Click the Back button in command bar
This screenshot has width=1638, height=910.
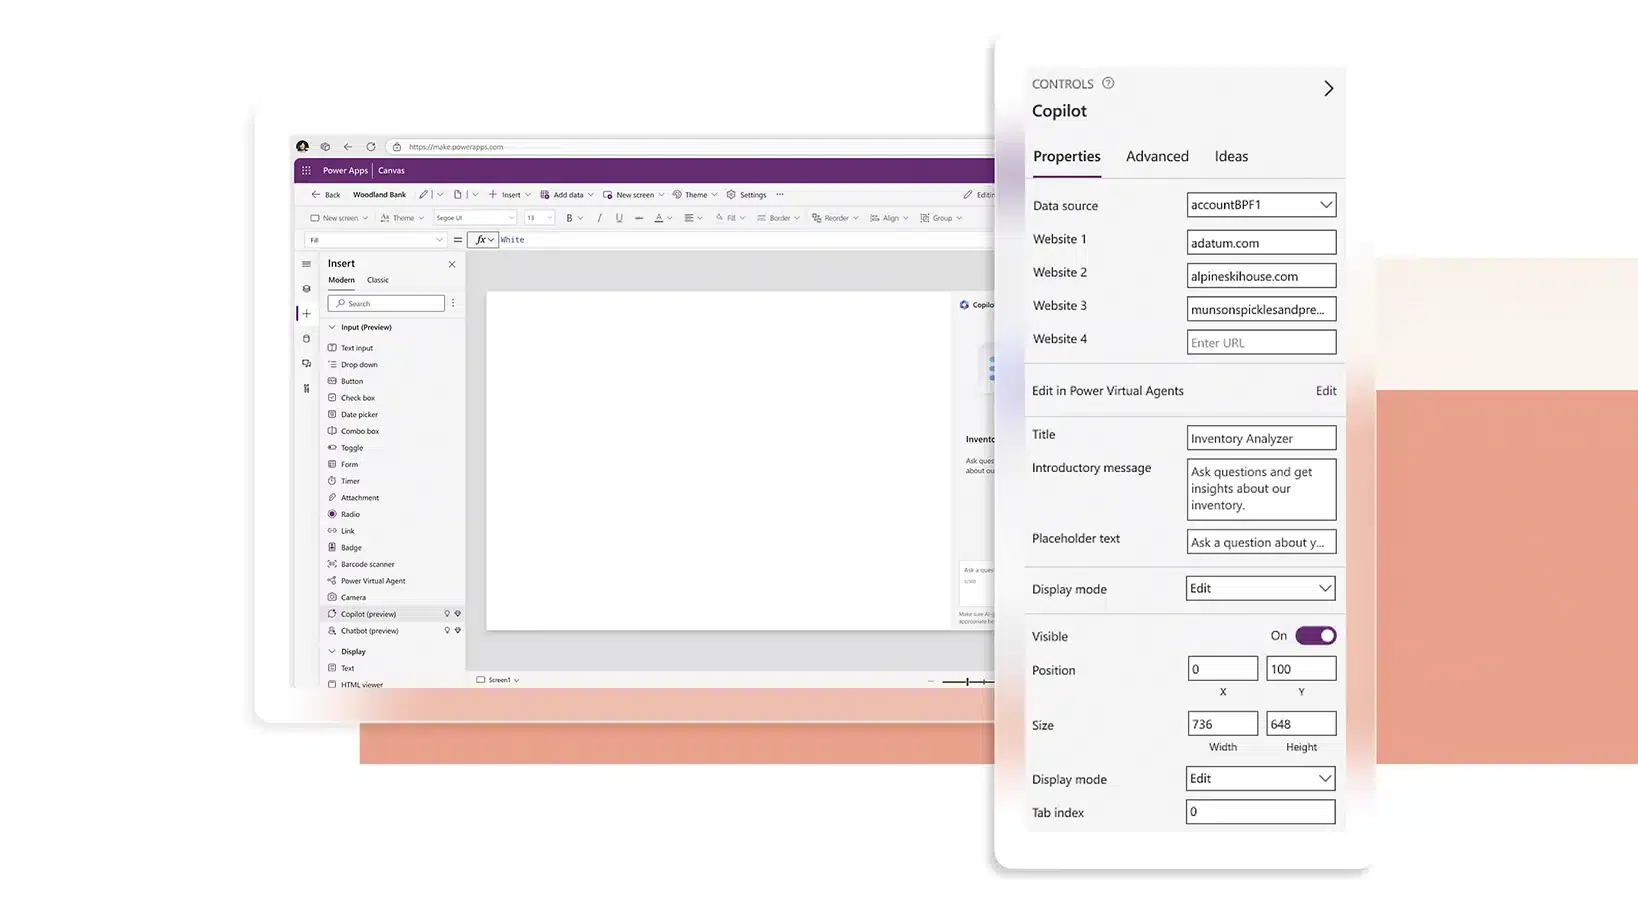(x=326, y=195)
